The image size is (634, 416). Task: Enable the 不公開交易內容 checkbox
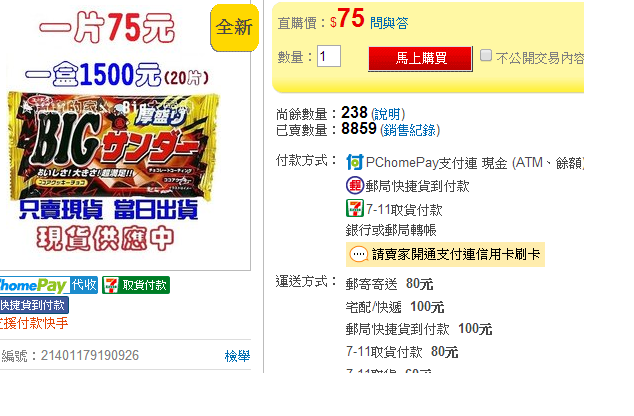pyautogui.click(x=486, y=55)
